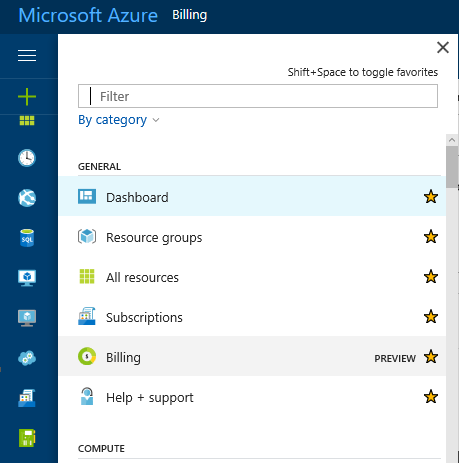
Task: Toggle favorite star for Resource groups
Action: (x=431, y=237)
